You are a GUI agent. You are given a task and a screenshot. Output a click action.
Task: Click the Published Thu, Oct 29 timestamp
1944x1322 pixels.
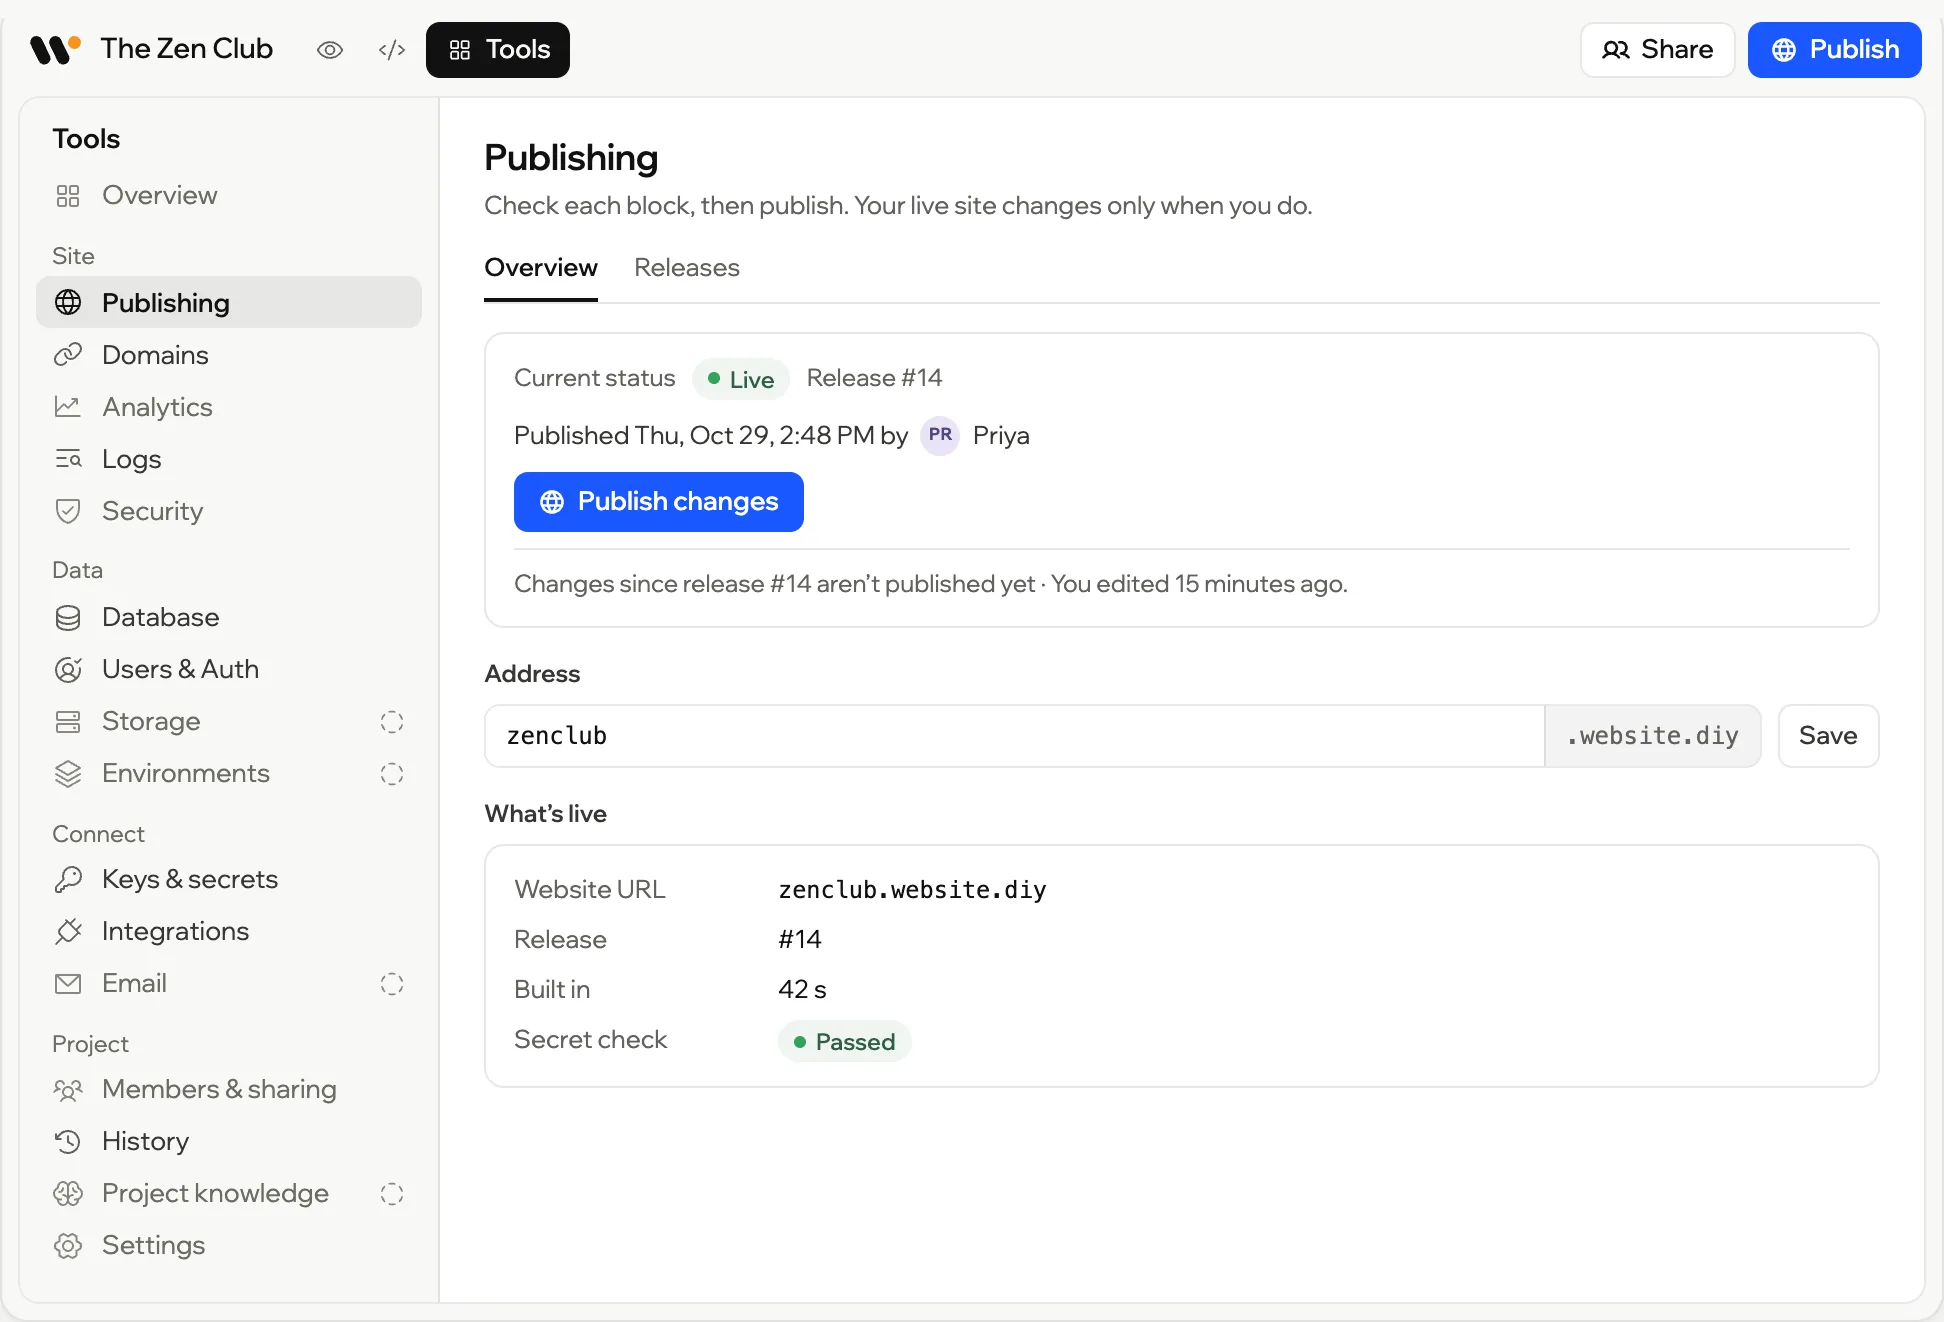711,435
